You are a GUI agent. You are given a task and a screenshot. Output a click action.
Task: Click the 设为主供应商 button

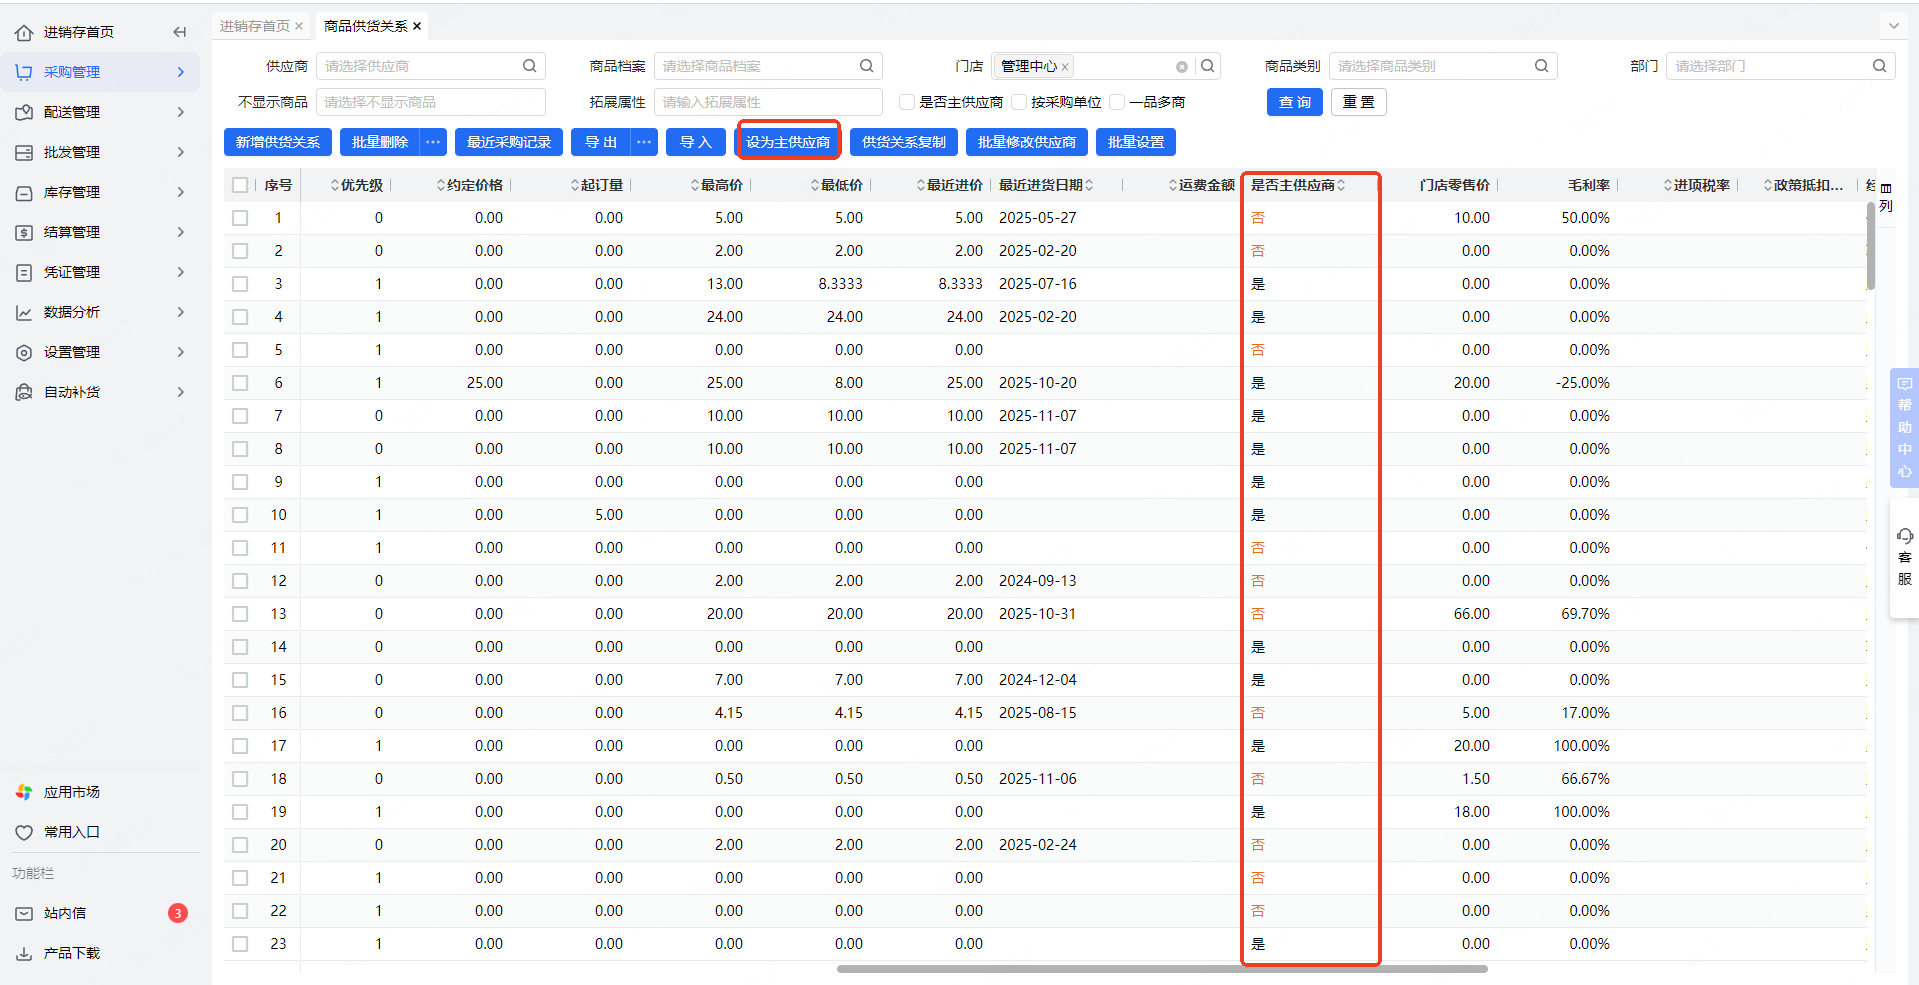point(788,142)
